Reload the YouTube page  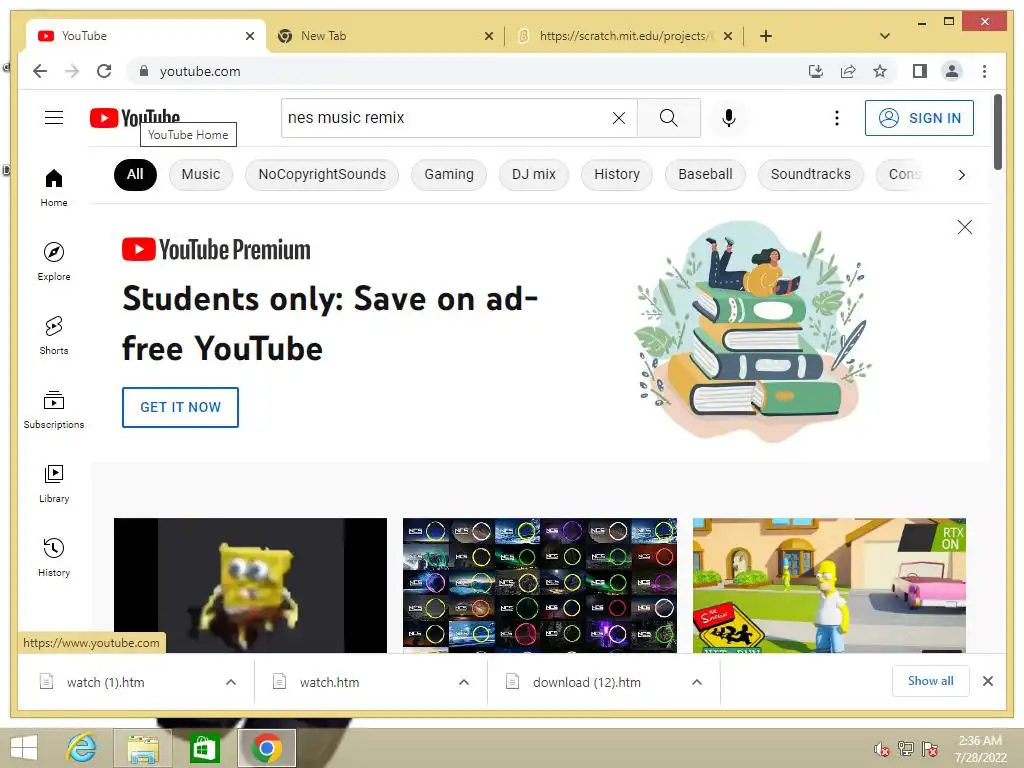104,71
